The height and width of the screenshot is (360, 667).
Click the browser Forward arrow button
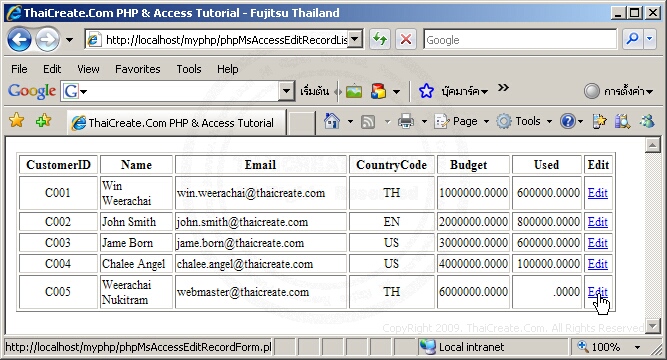[47, 40]
